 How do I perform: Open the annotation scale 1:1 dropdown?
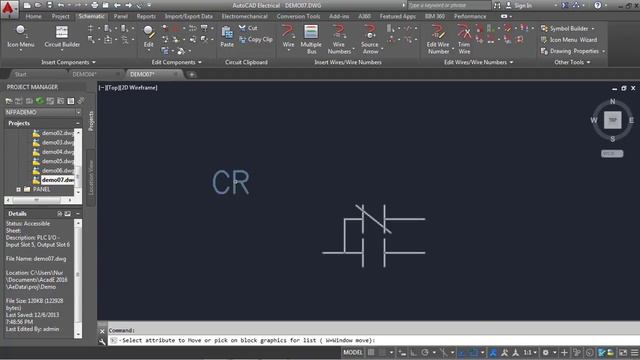[530, 352]
